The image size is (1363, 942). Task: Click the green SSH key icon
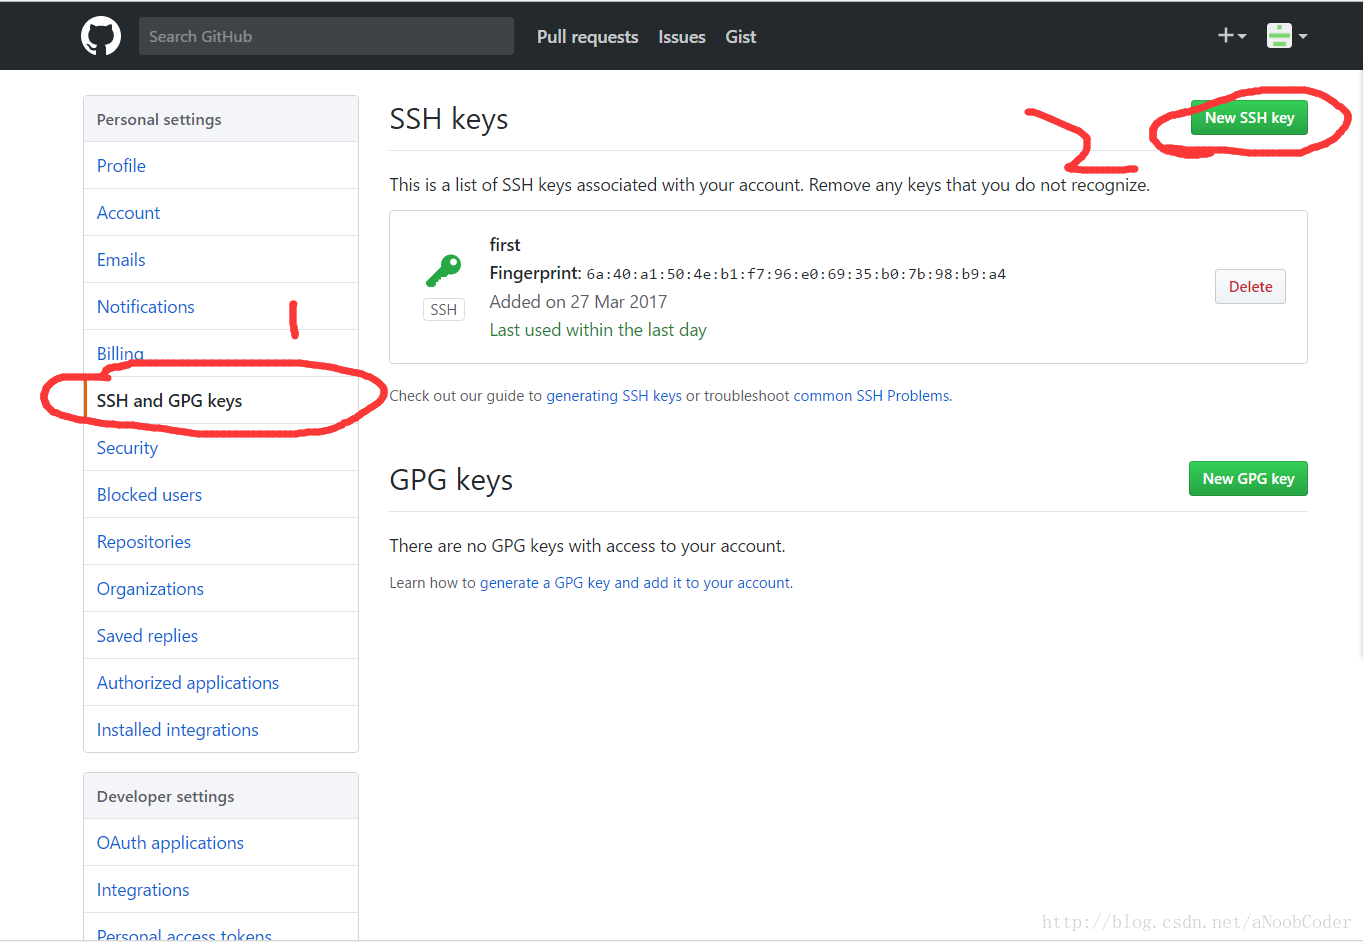(x=443, y=270)
